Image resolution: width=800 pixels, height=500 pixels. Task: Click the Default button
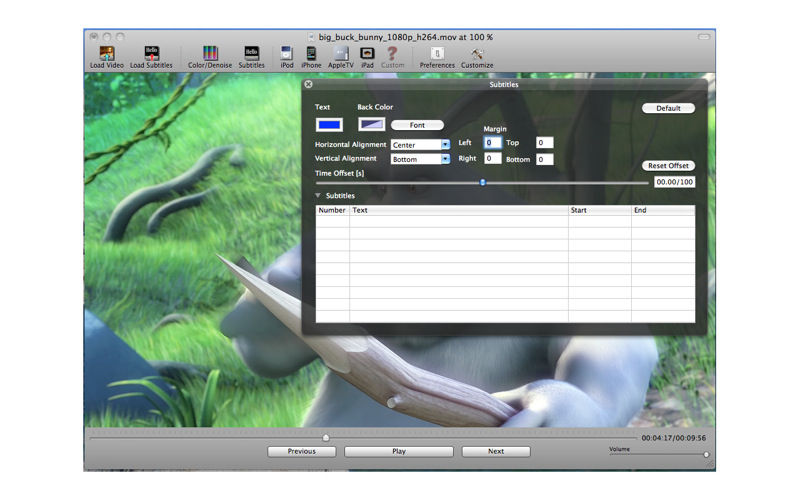click(x=668, y=108)
